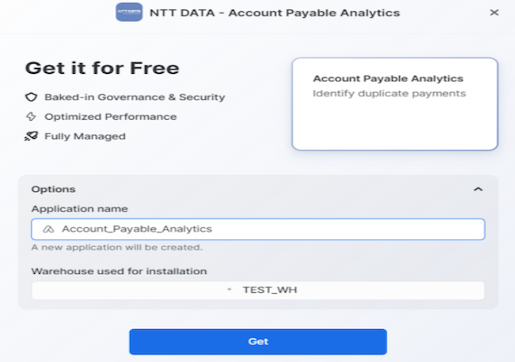Click the Get it for Free heading
Viewport: 515px width, 362px height.
click(102, 68)
